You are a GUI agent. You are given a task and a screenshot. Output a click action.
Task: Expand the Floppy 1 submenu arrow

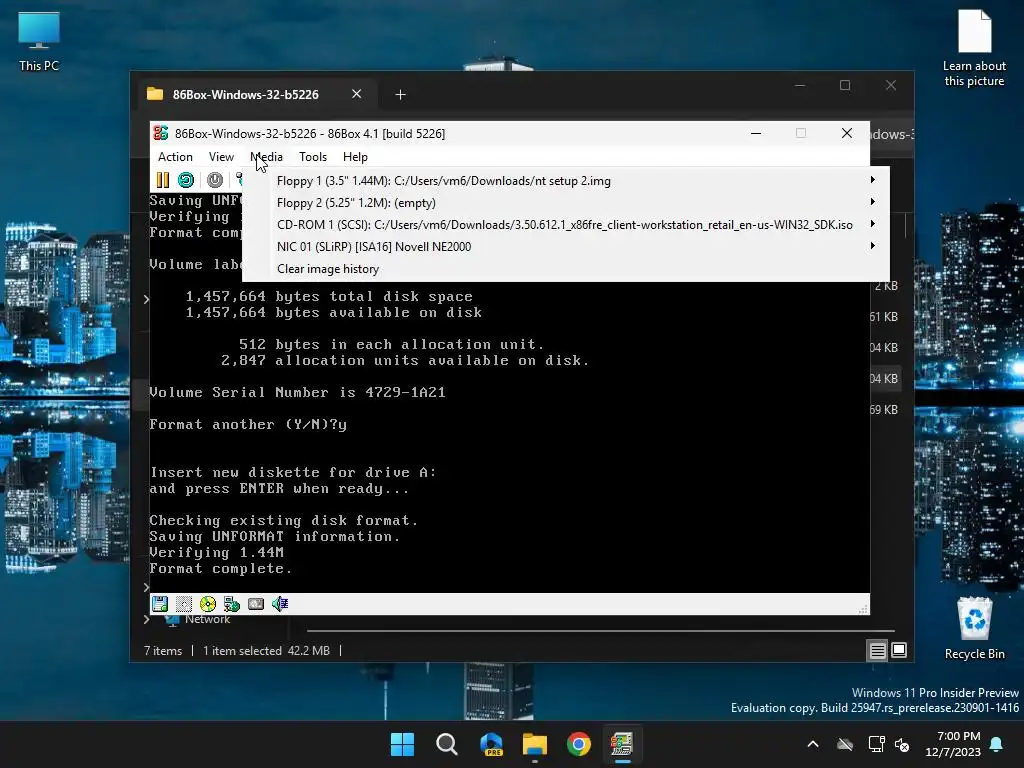pos(872,180)
